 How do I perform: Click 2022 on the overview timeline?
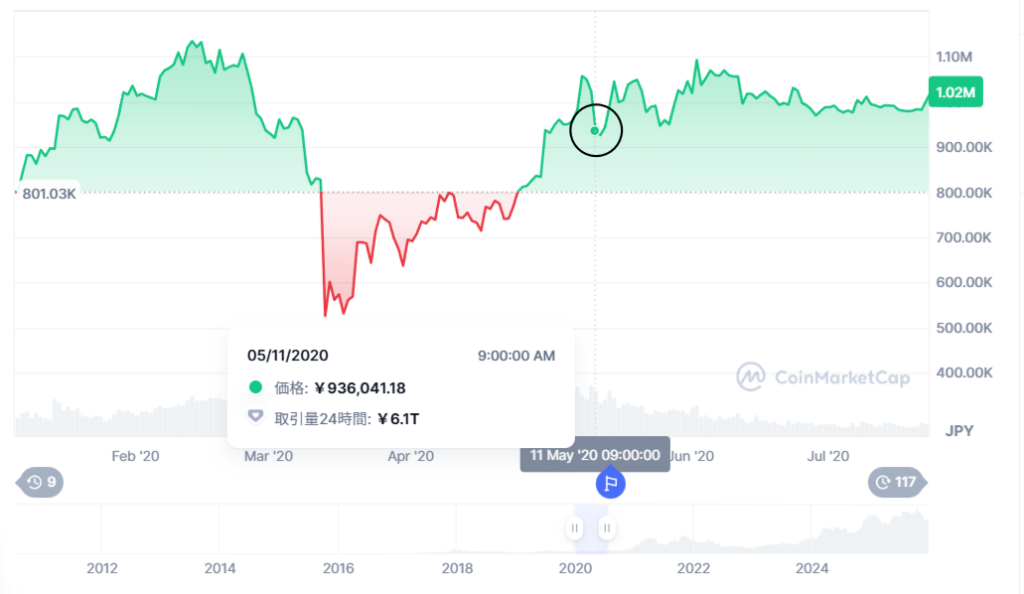click(x=693, y=569)
